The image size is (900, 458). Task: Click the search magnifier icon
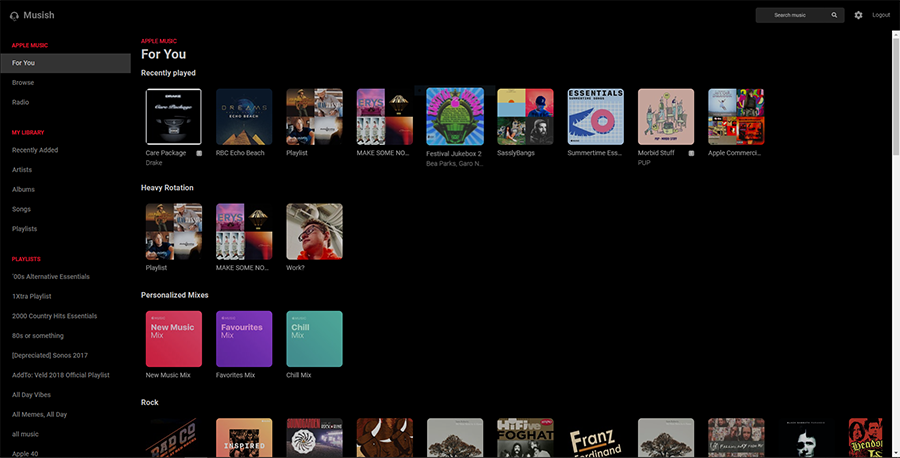click(x=834, y=15)
